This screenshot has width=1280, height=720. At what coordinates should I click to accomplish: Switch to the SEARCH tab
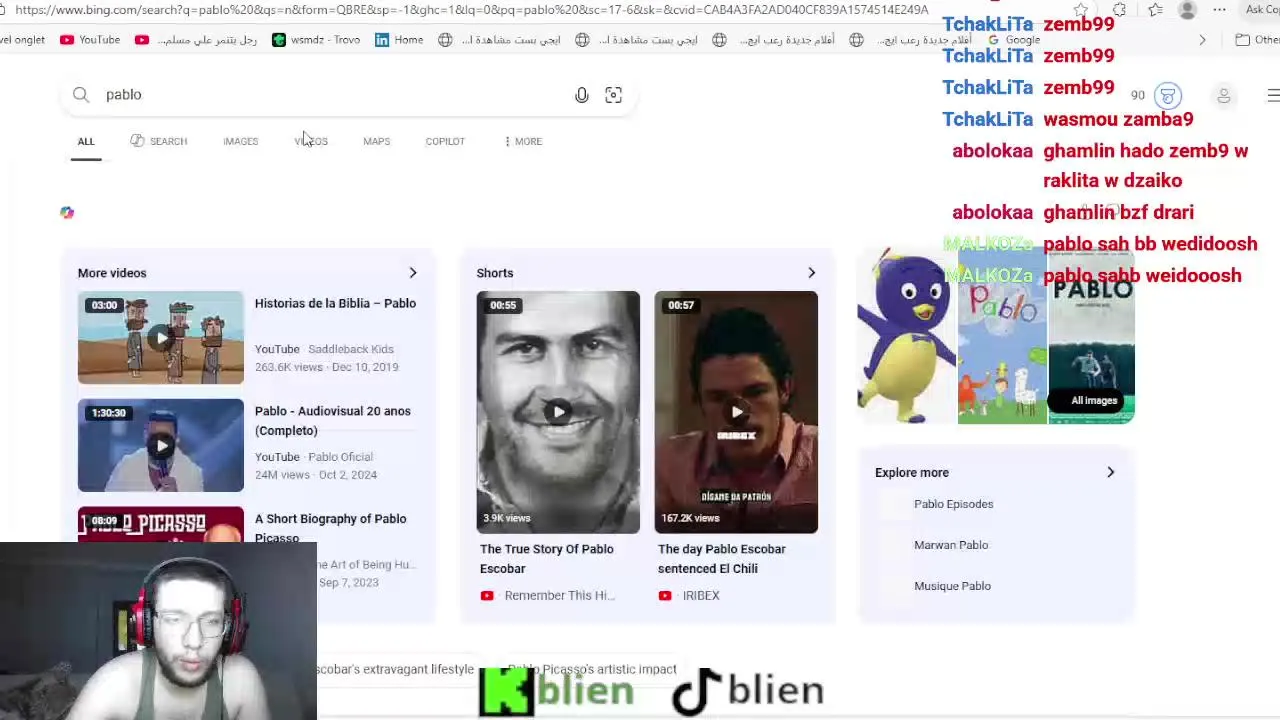coord(159,141)
